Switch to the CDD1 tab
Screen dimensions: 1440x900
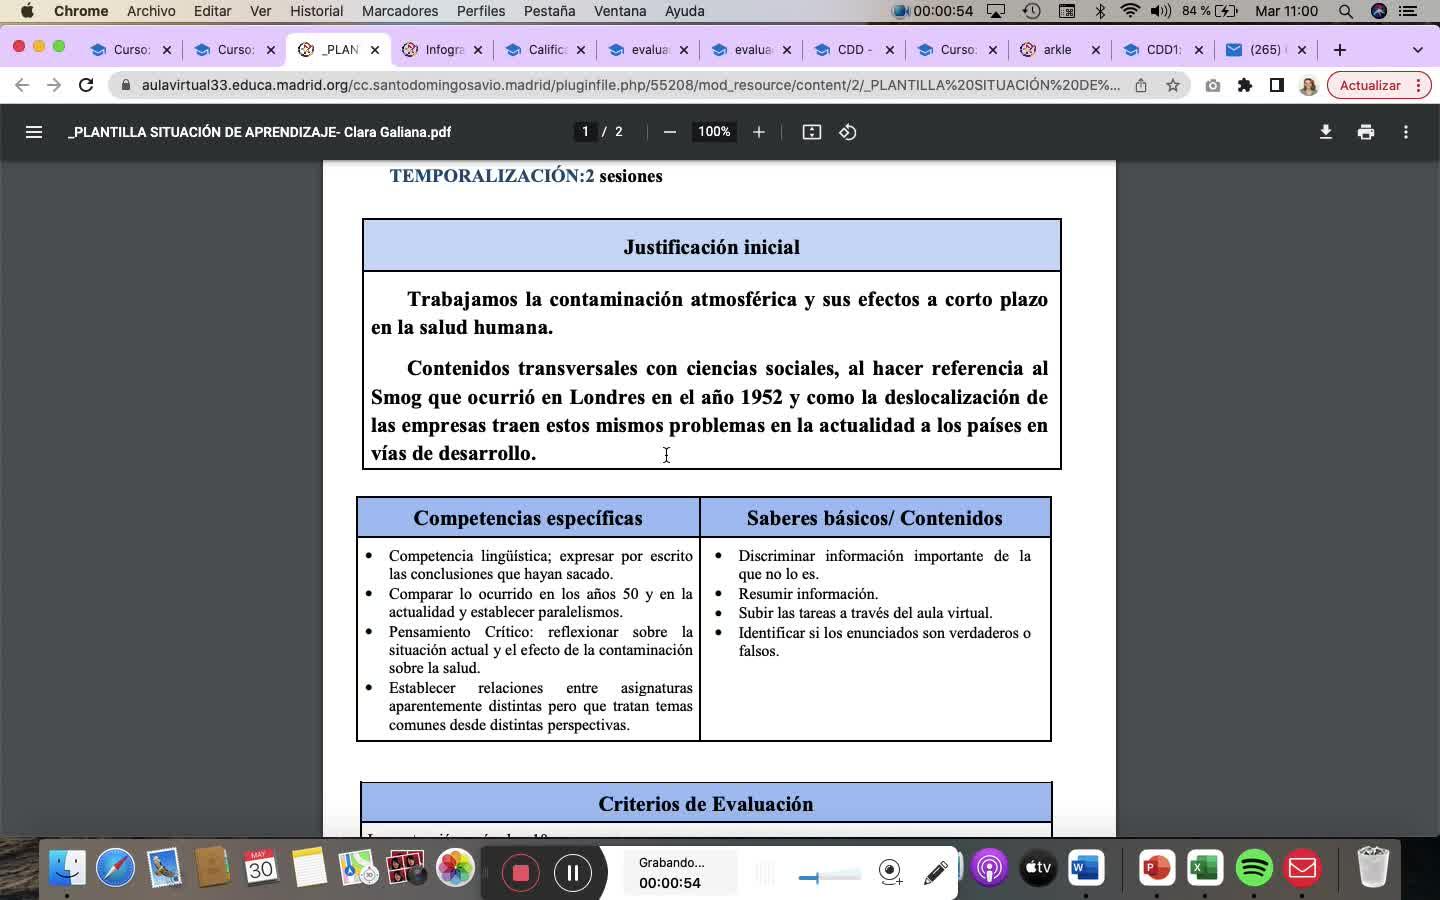(x=1163, y=49)
